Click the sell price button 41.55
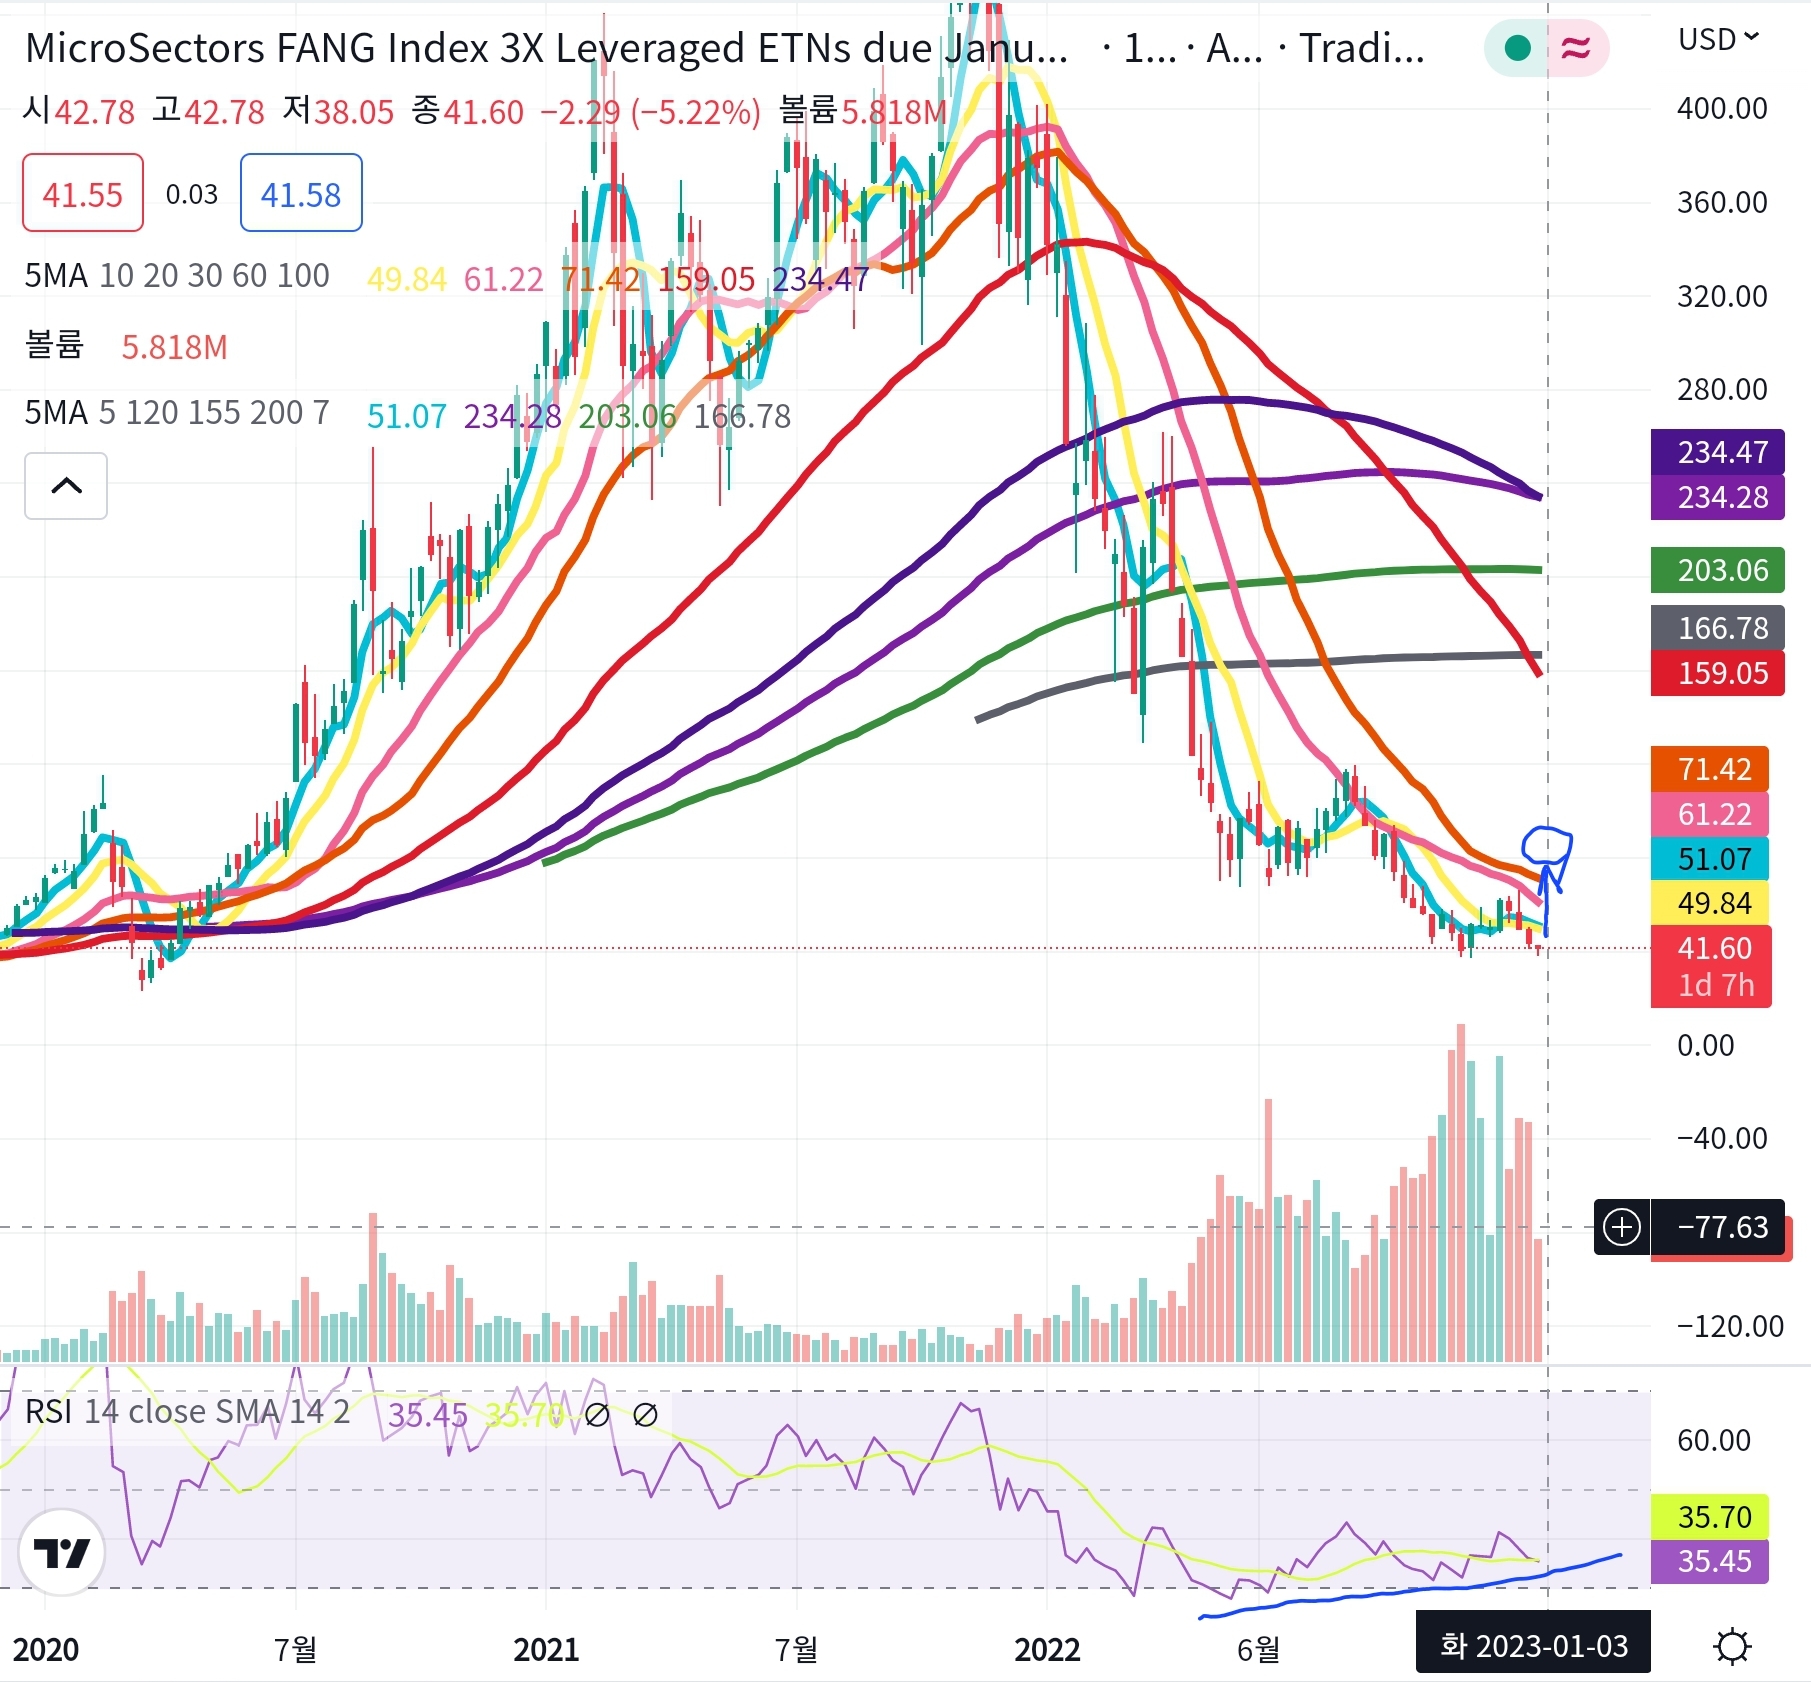 [83, 193]
